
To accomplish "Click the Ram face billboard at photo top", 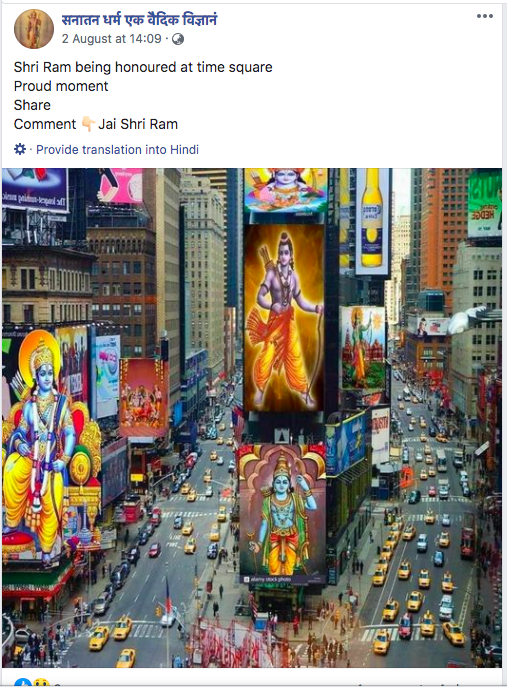I will tap(286, 190).
